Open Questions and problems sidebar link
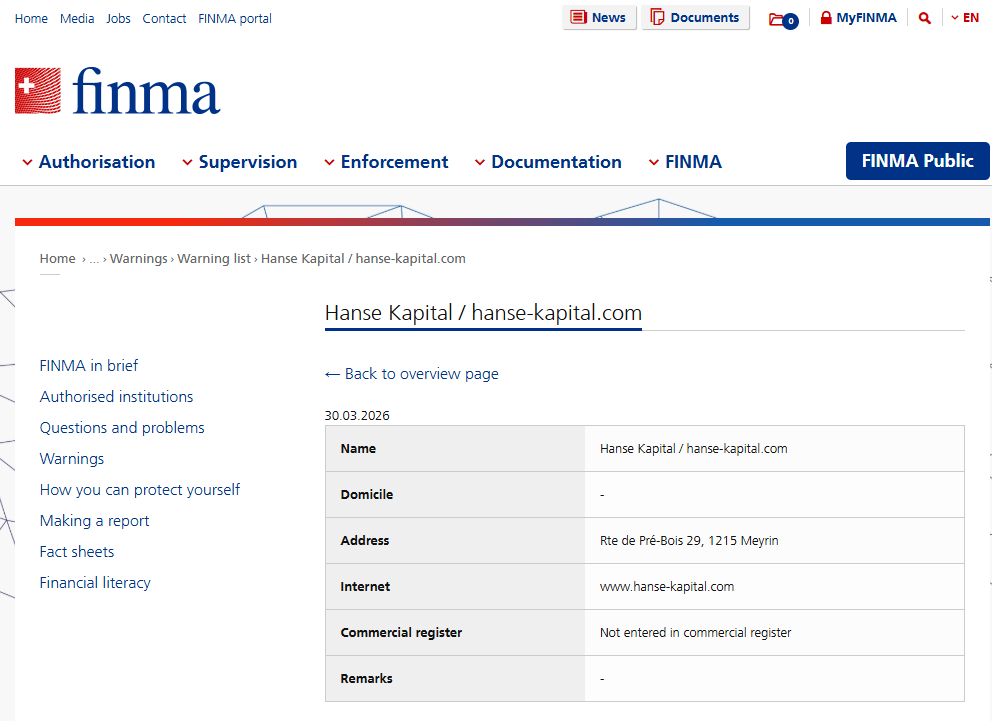The width and height of the screenshot is (992, 721). [x=122, y=428]
